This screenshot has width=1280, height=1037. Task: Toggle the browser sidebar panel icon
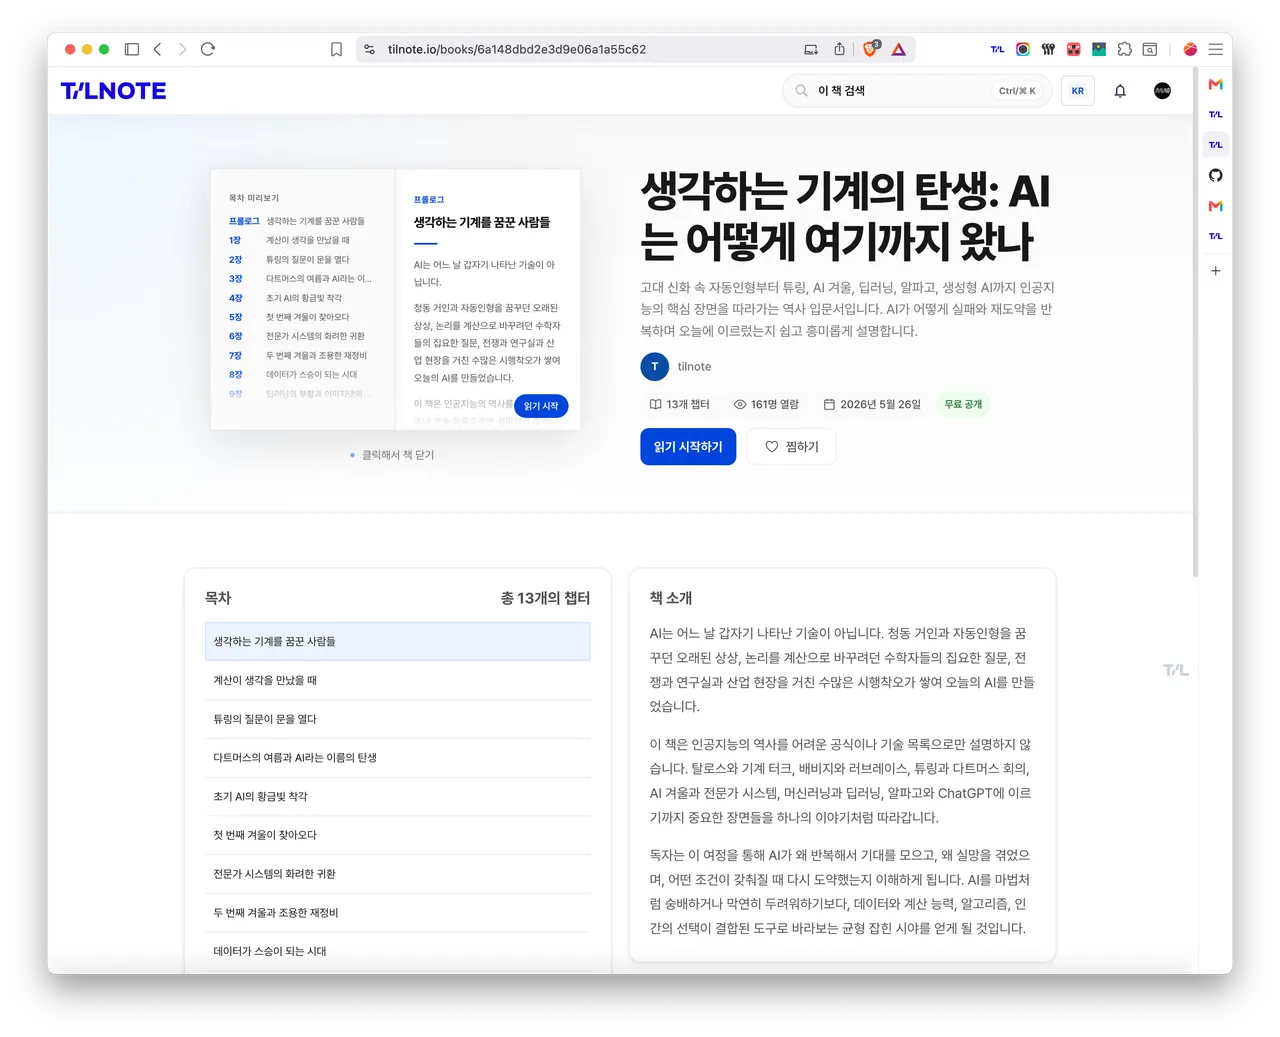click(x=131, y=49)
